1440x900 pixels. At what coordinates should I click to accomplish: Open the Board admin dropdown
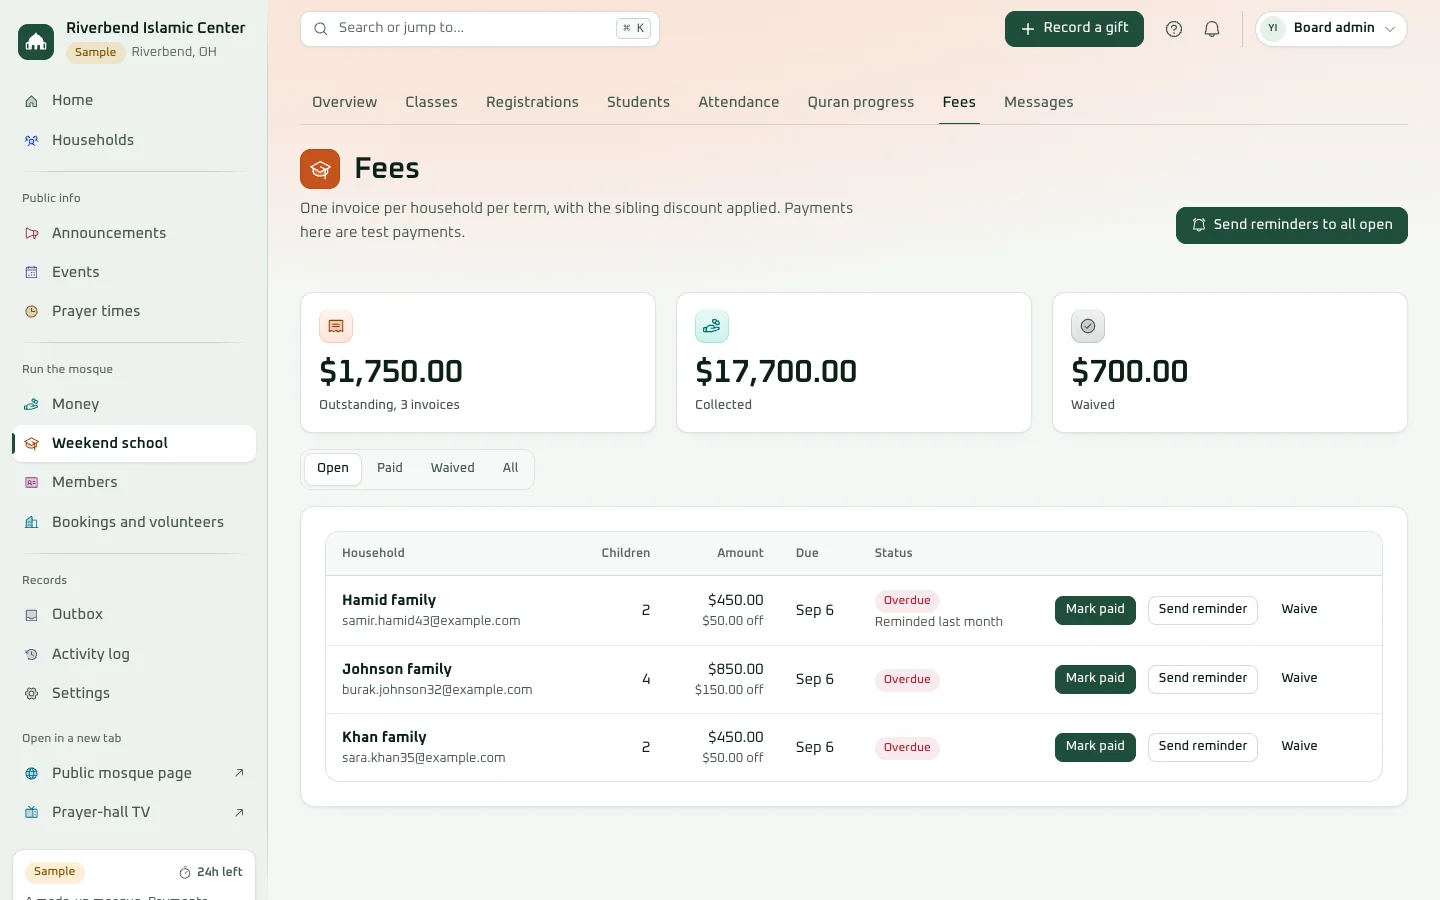point(1331,29)
